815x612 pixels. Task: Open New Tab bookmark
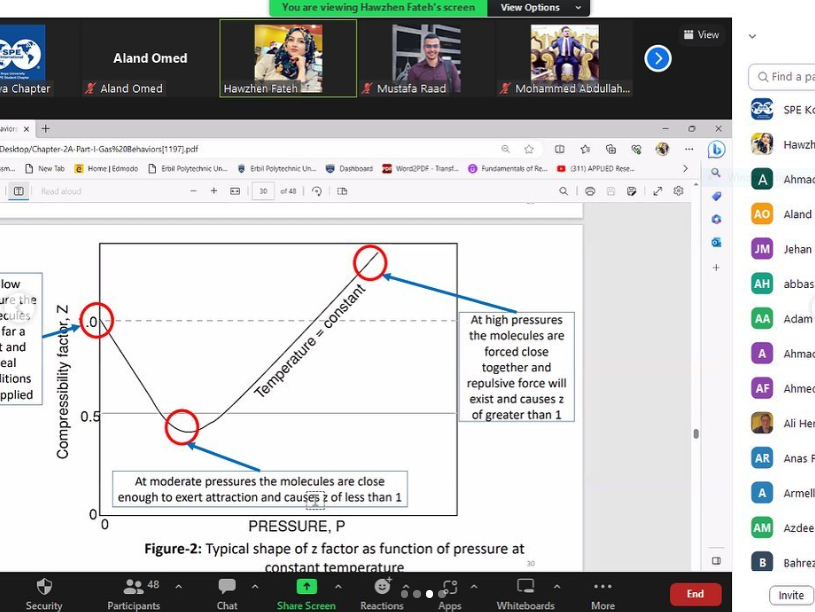(45, 168)
